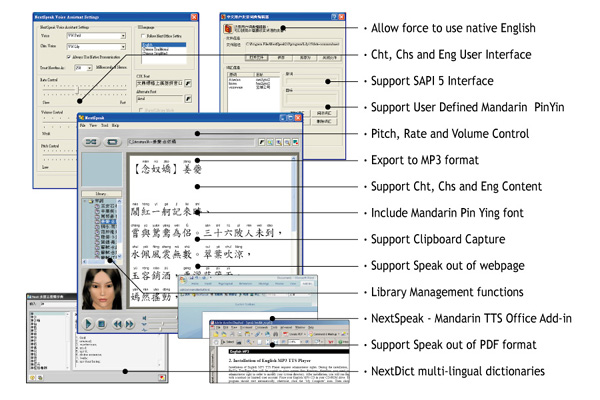Click the file path field in NextSpeak toolbar
This screenshot has height=400, width=600.
click(x=191, y=142)
